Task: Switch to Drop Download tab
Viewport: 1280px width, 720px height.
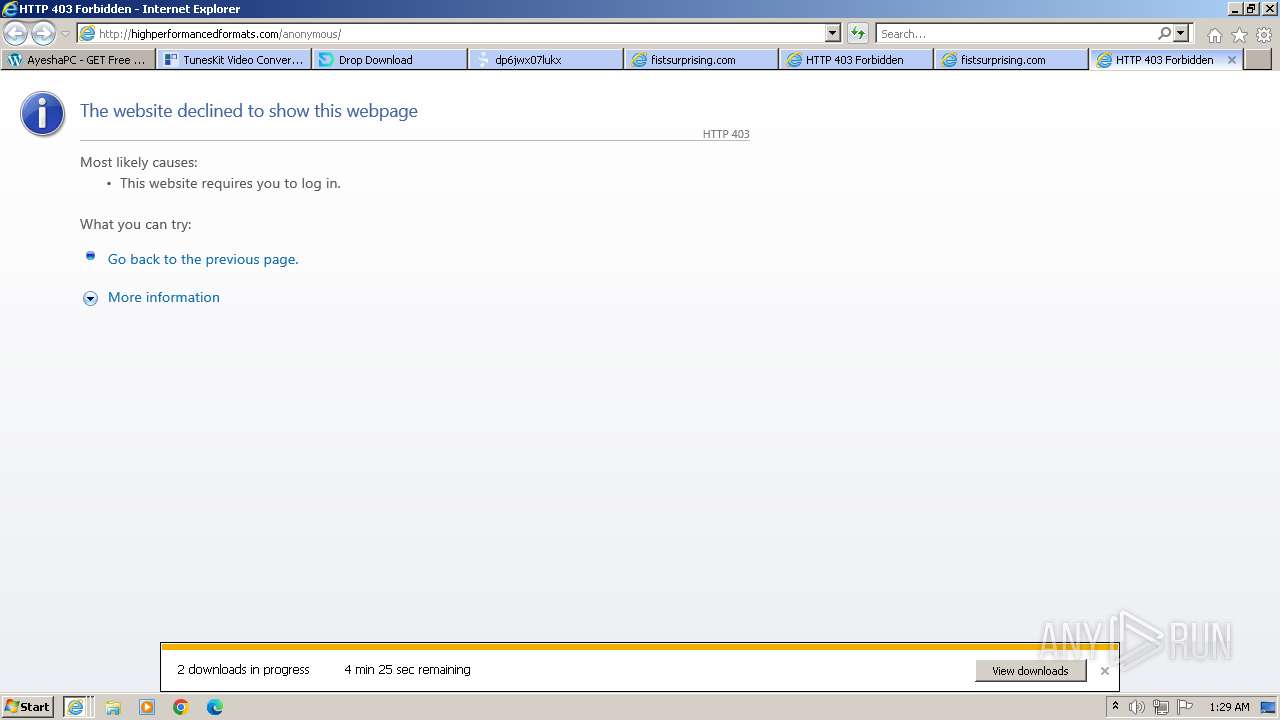Action: click(x=390, y=60)
